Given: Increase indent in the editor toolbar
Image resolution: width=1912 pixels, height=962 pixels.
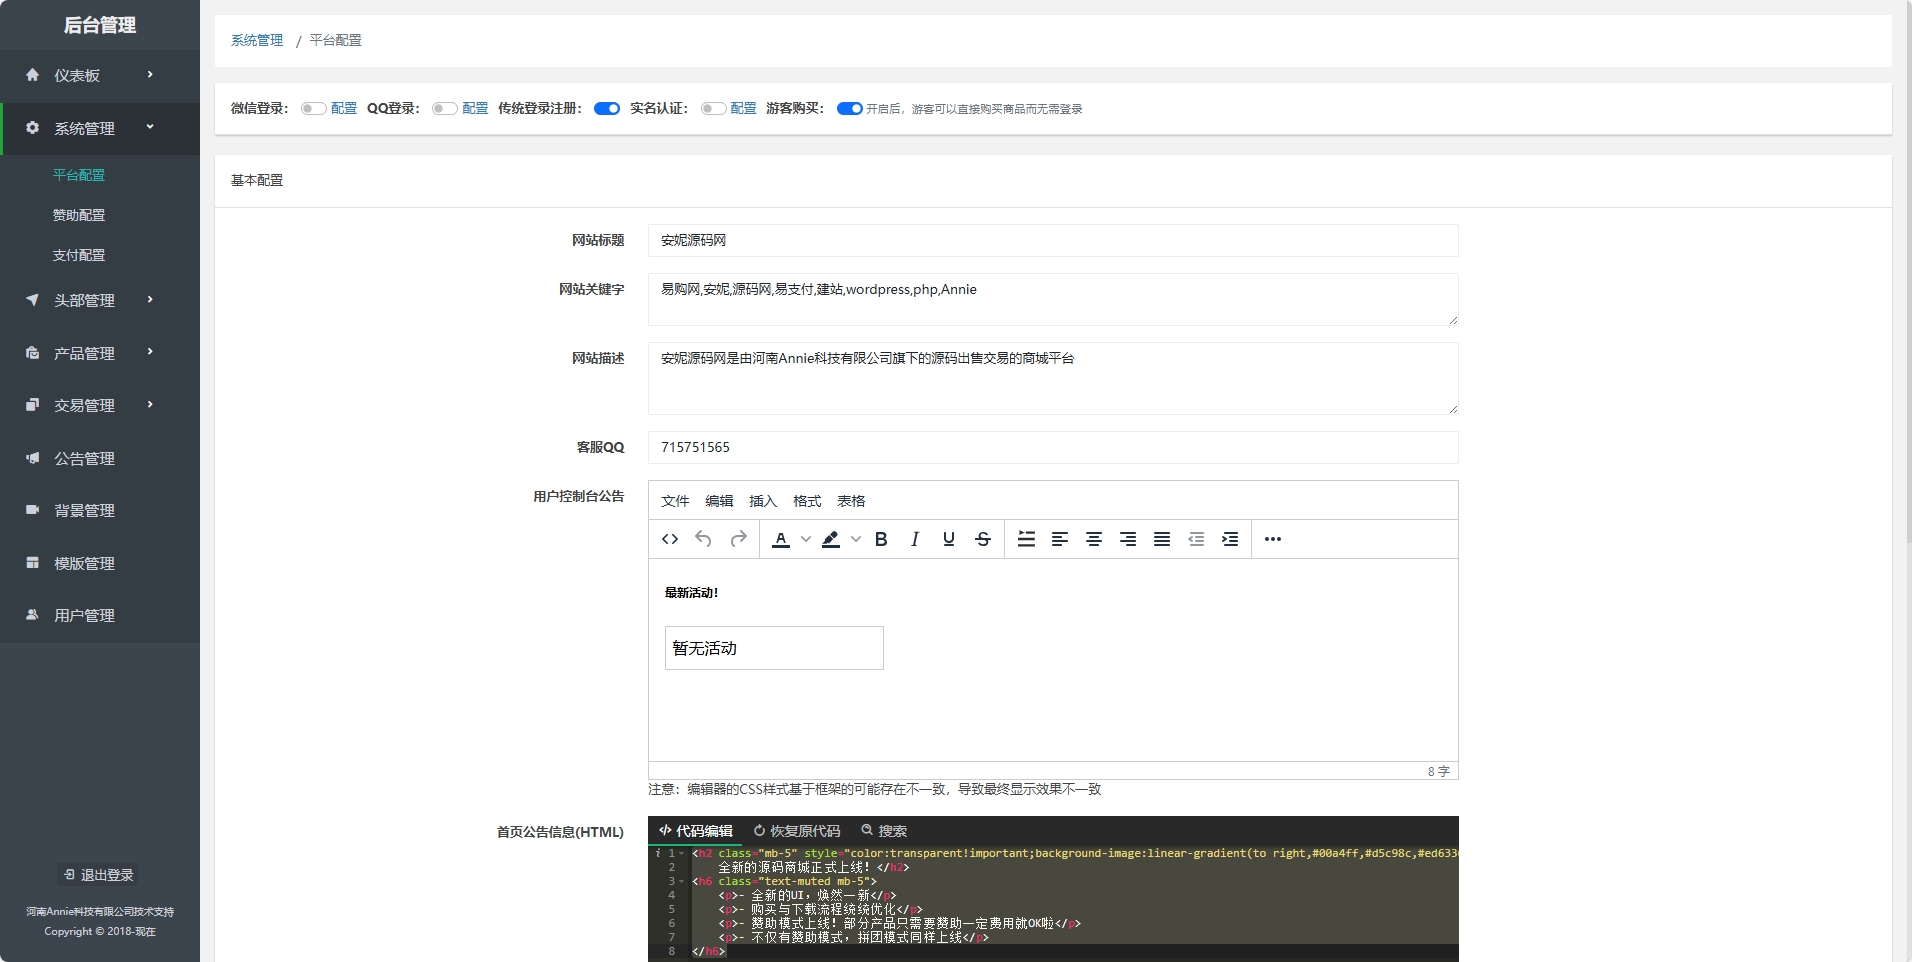Looking at the screenshot, I should (x=1230, y=539).
